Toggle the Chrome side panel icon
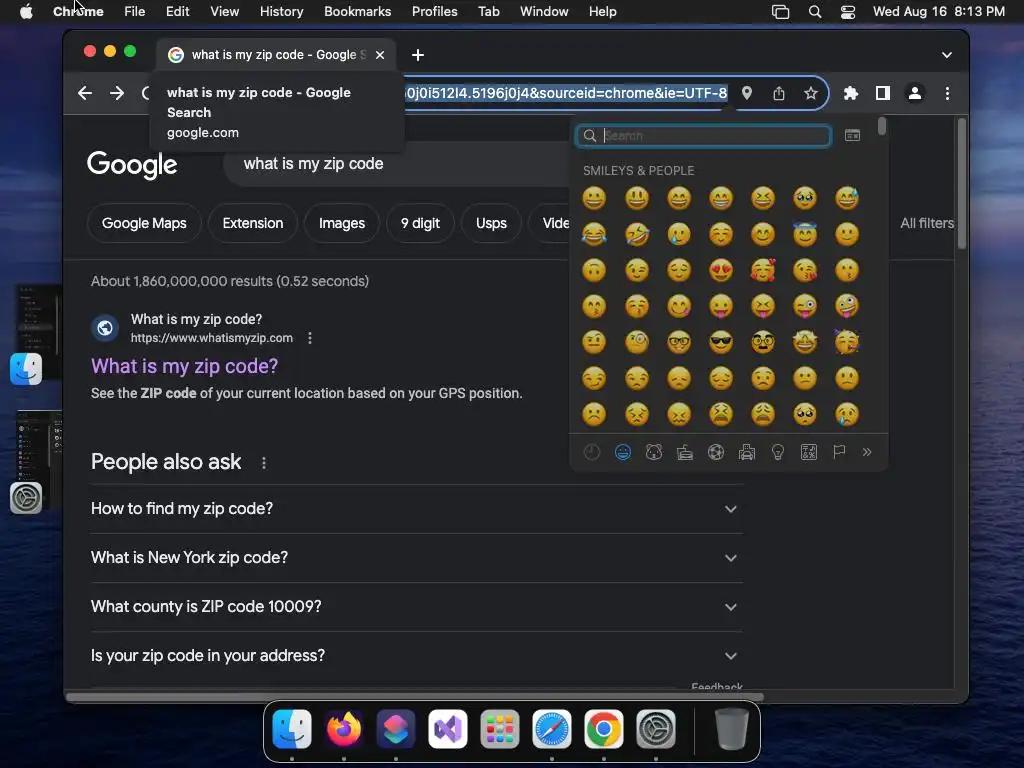 click(882, 93)
